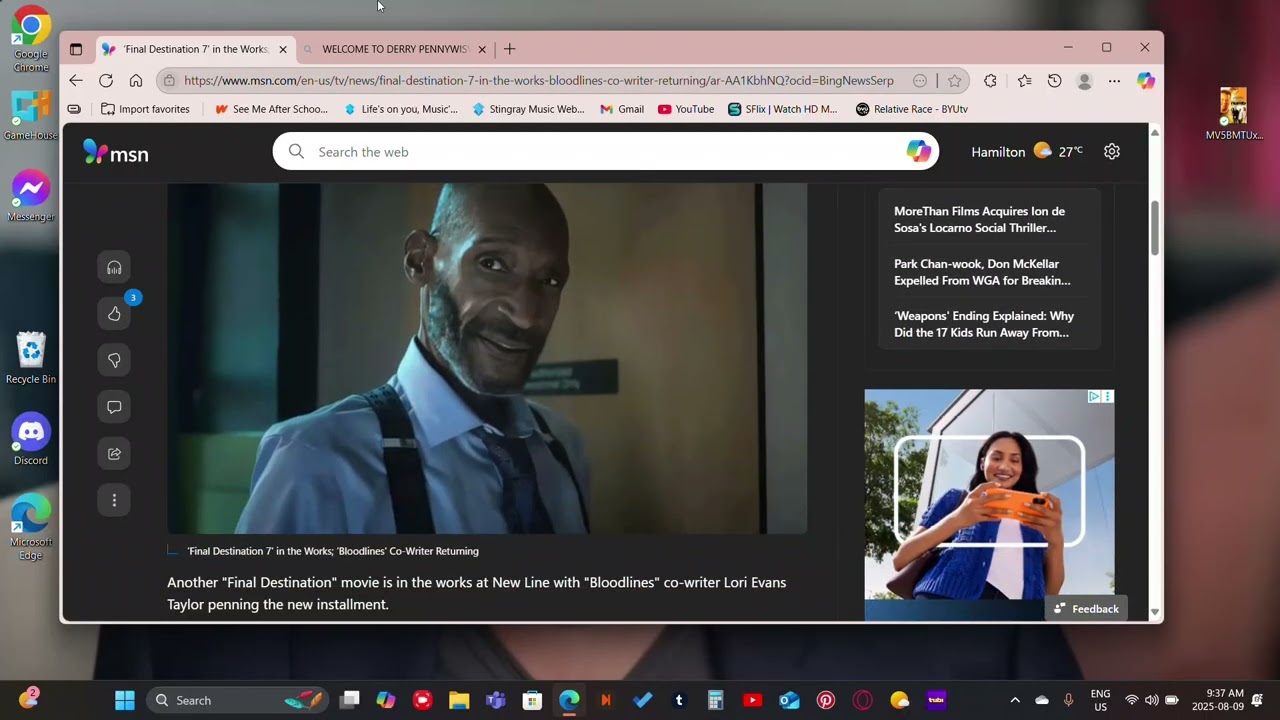Screen dimensions: 1280x720
Task: Open browser History icon
Action: click(1054, 81)
